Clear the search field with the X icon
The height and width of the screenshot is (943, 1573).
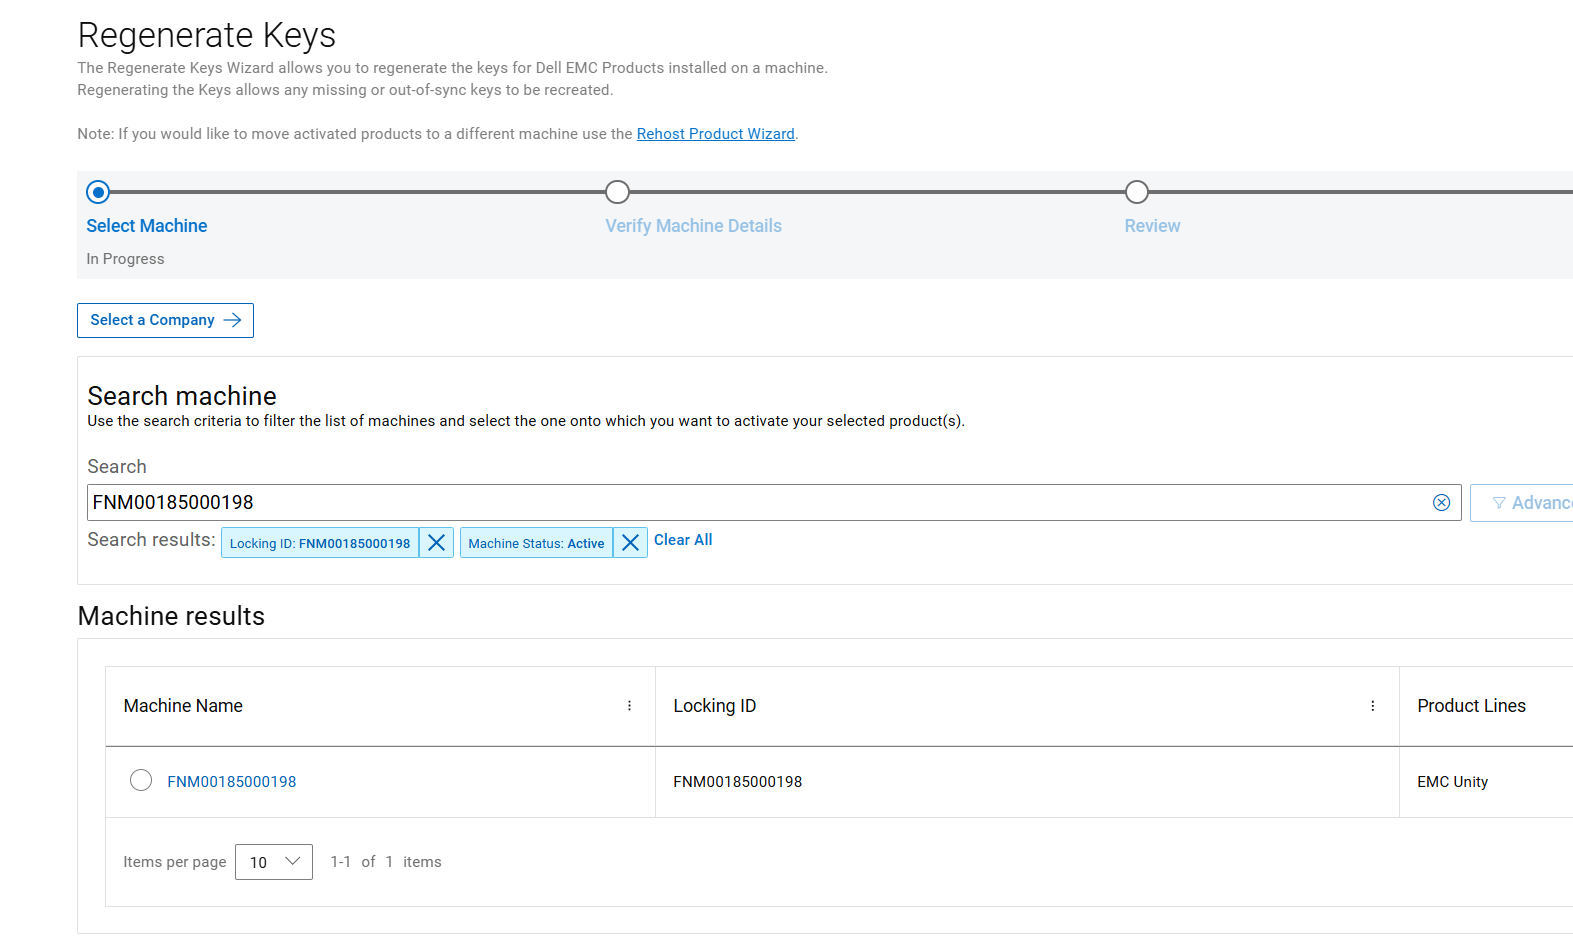point(1441,503)
